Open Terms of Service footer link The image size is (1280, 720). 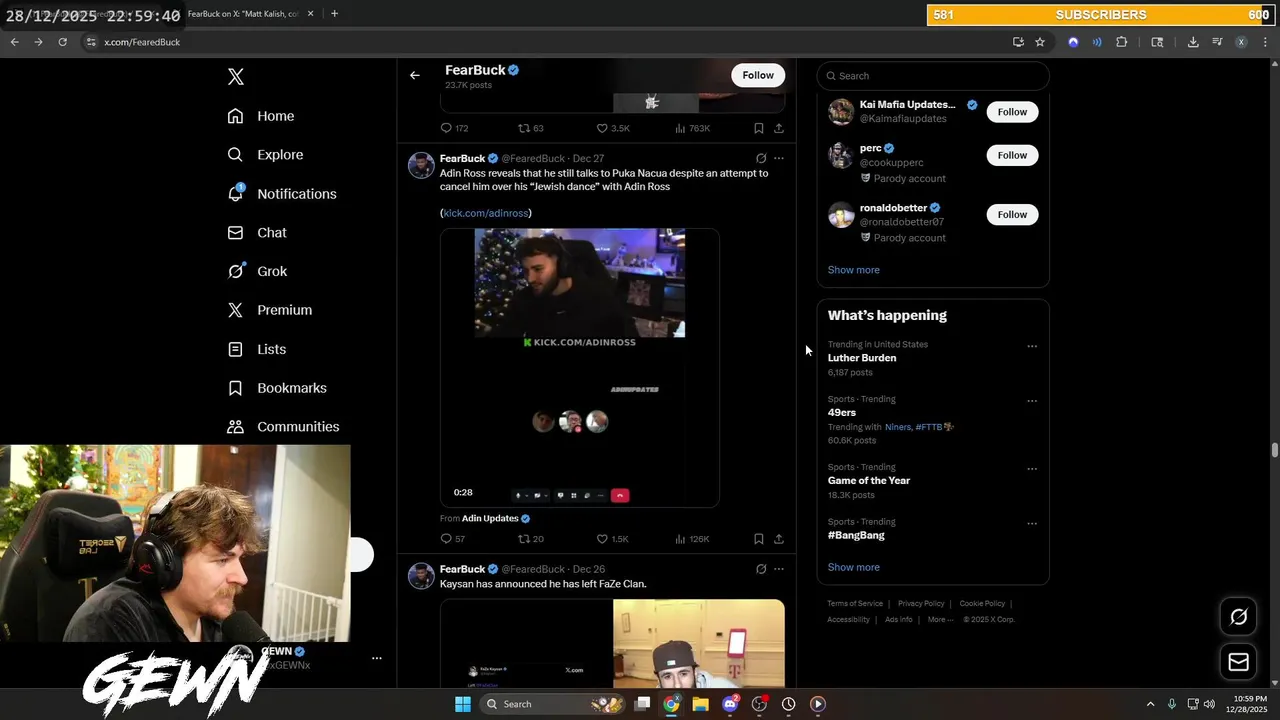[x=855, y=604]
